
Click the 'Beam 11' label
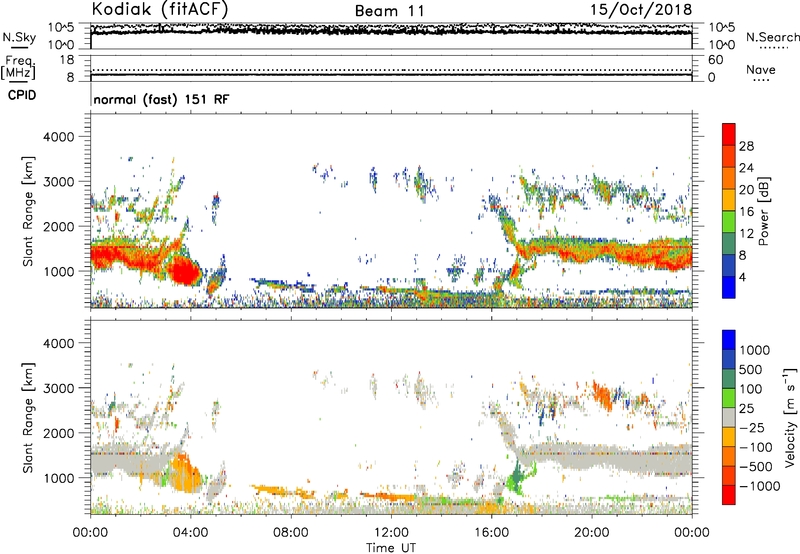(389, 11)
